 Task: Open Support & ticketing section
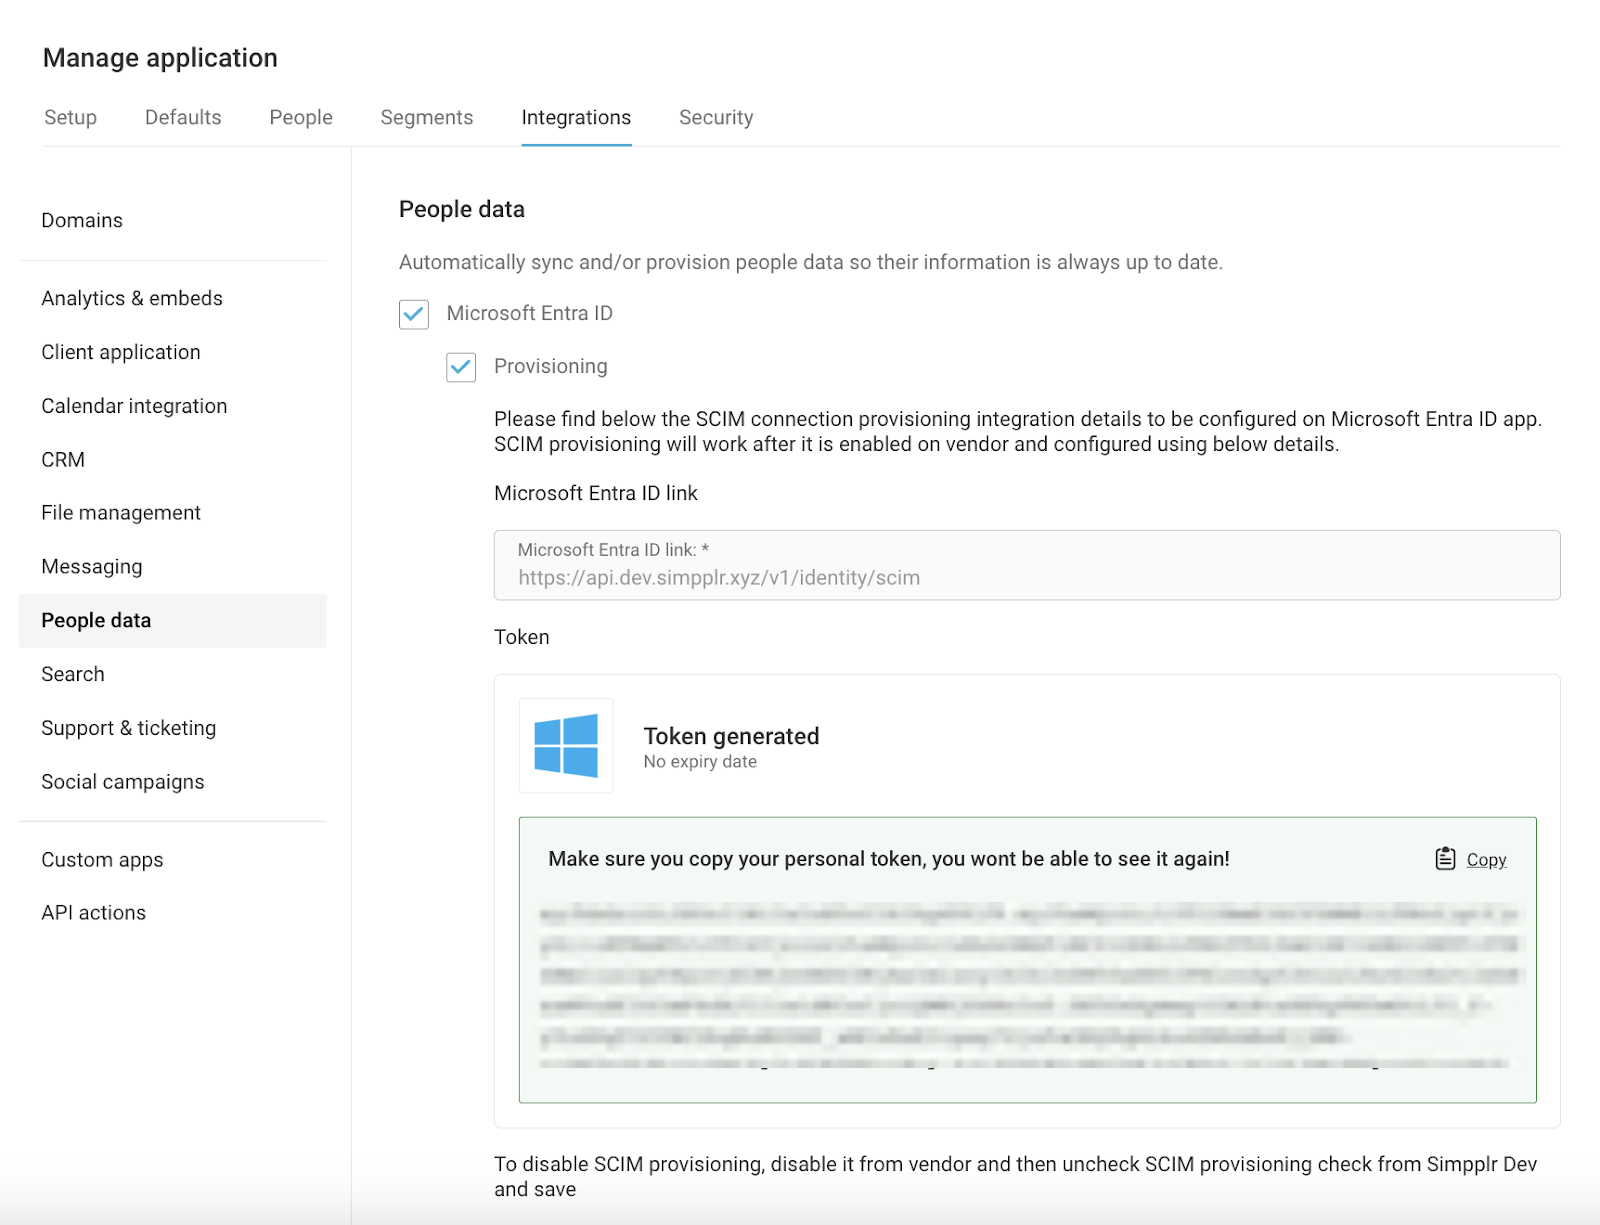[x=129, y=728]
